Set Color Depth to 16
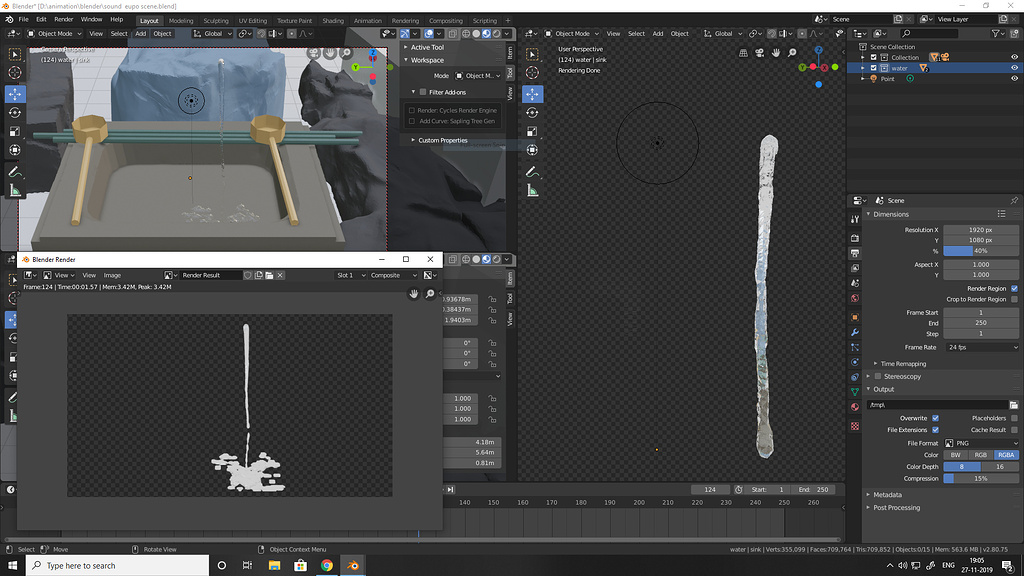Image resolution: width=1024 pixels, height=576 pixels. tap(999, 467)
